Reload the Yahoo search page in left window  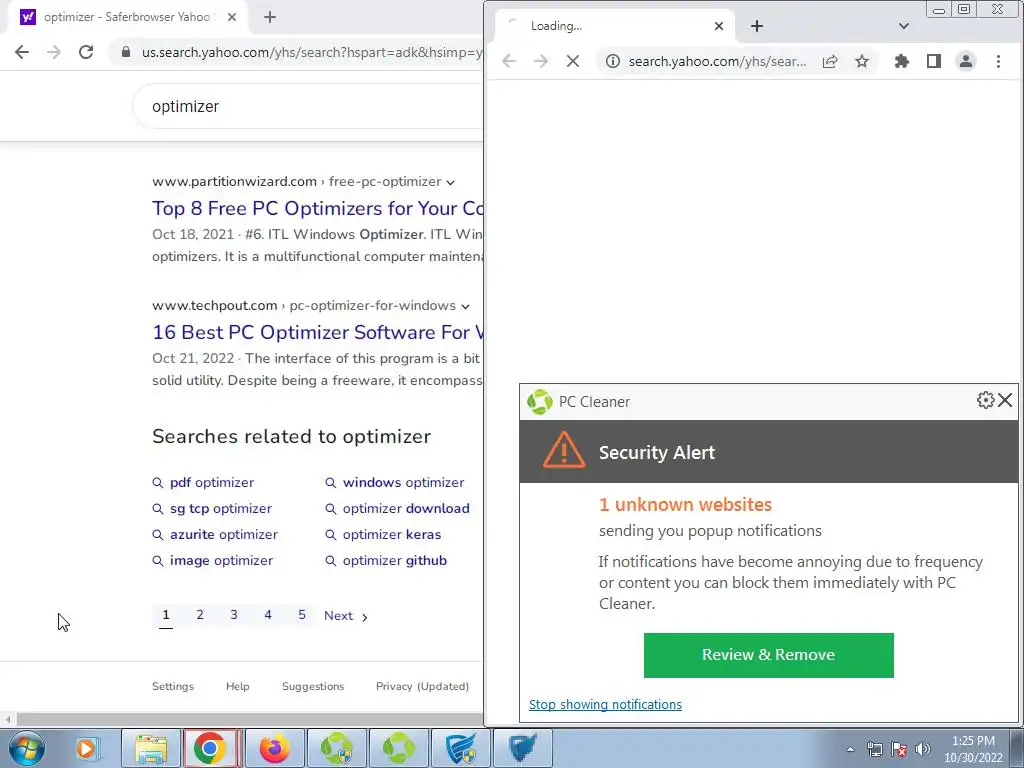pyautogui.click(x=86, y=52)
